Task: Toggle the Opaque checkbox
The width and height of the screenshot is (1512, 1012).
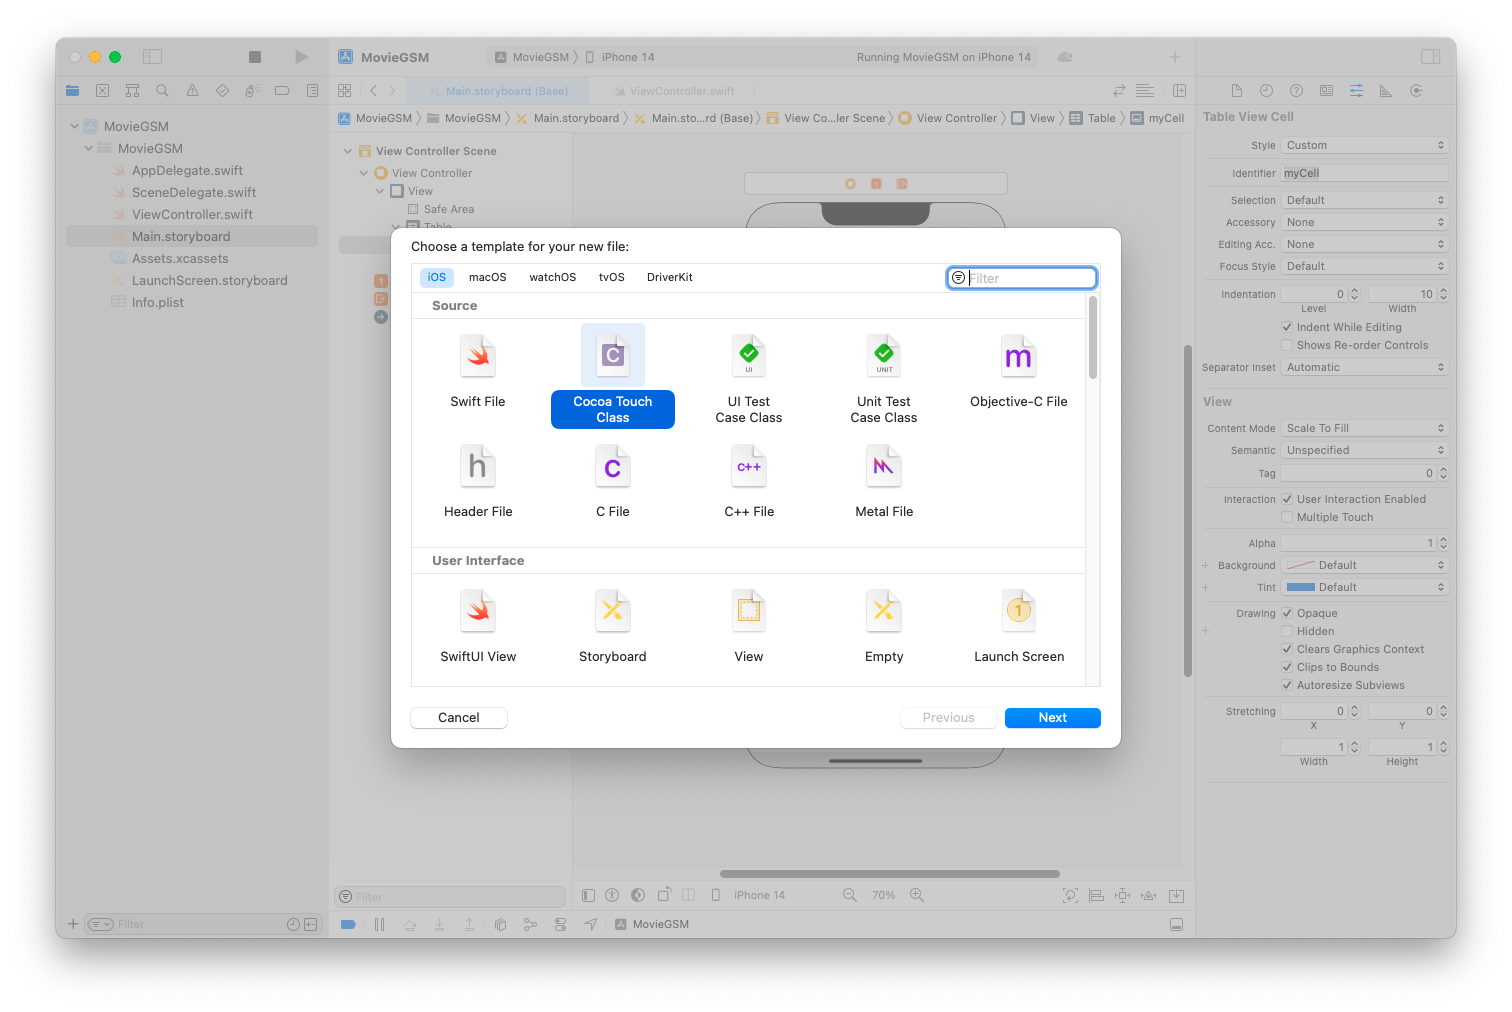Action: (x=1287, y=613)
